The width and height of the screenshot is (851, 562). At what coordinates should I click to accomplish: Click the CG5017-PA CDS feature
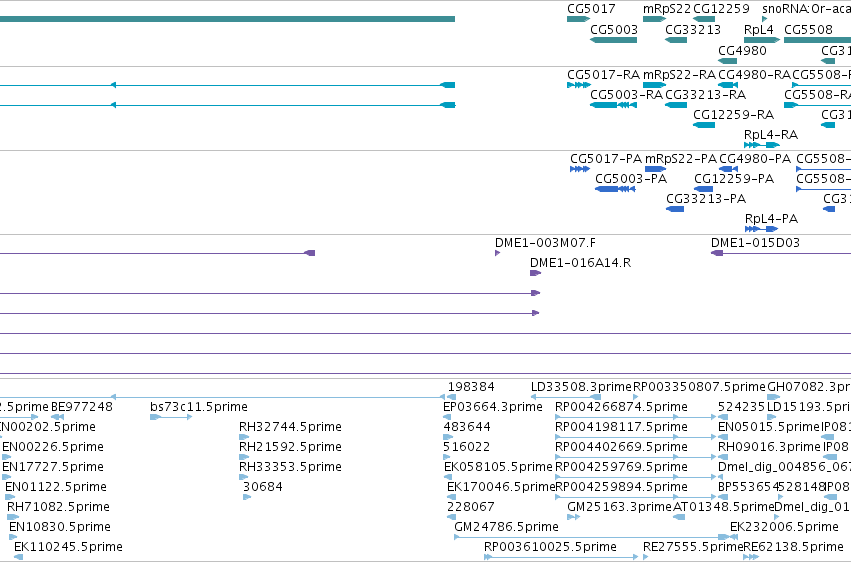point(580,169)
